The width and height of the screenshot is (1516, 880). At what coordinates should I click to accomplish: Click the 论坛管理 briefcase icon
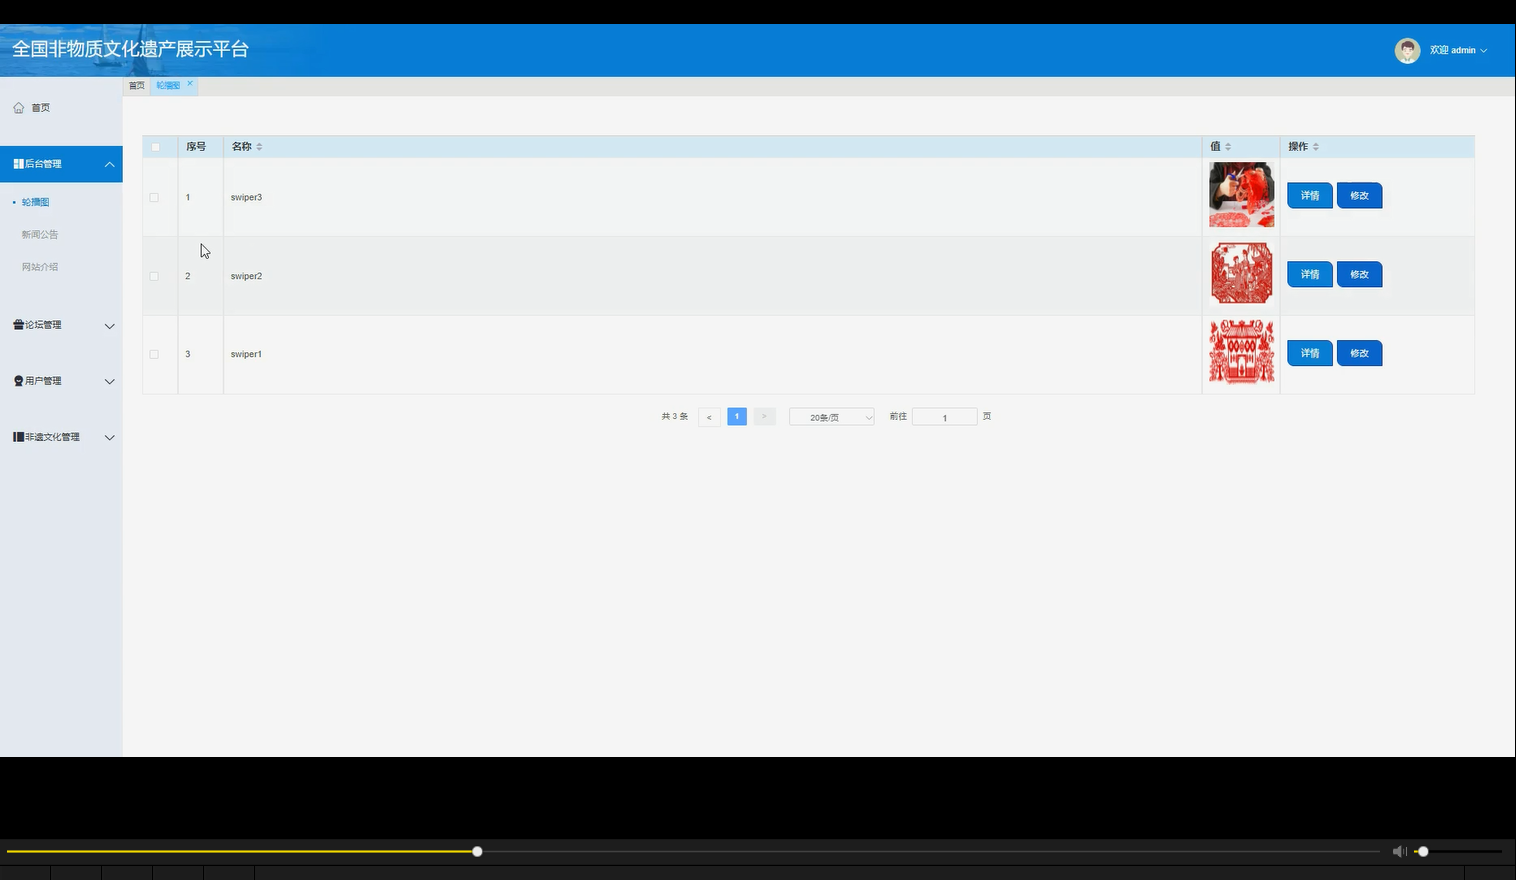pyautogui.click(x=18, y=325)
